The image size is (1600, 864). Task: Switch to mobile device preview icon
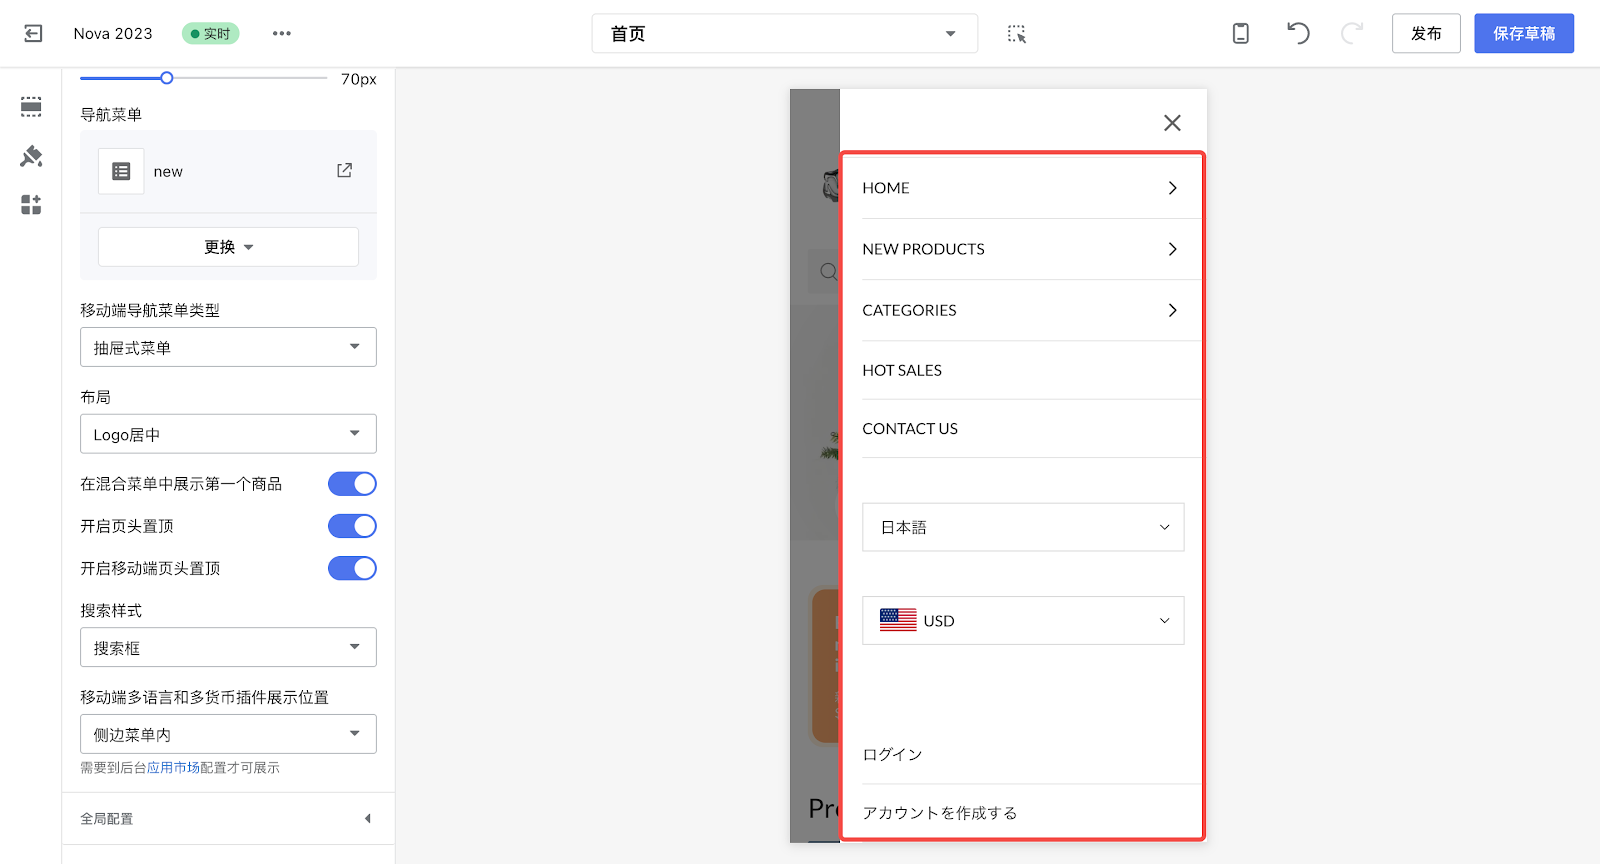pyautogui.click(x=1240, y=34)
